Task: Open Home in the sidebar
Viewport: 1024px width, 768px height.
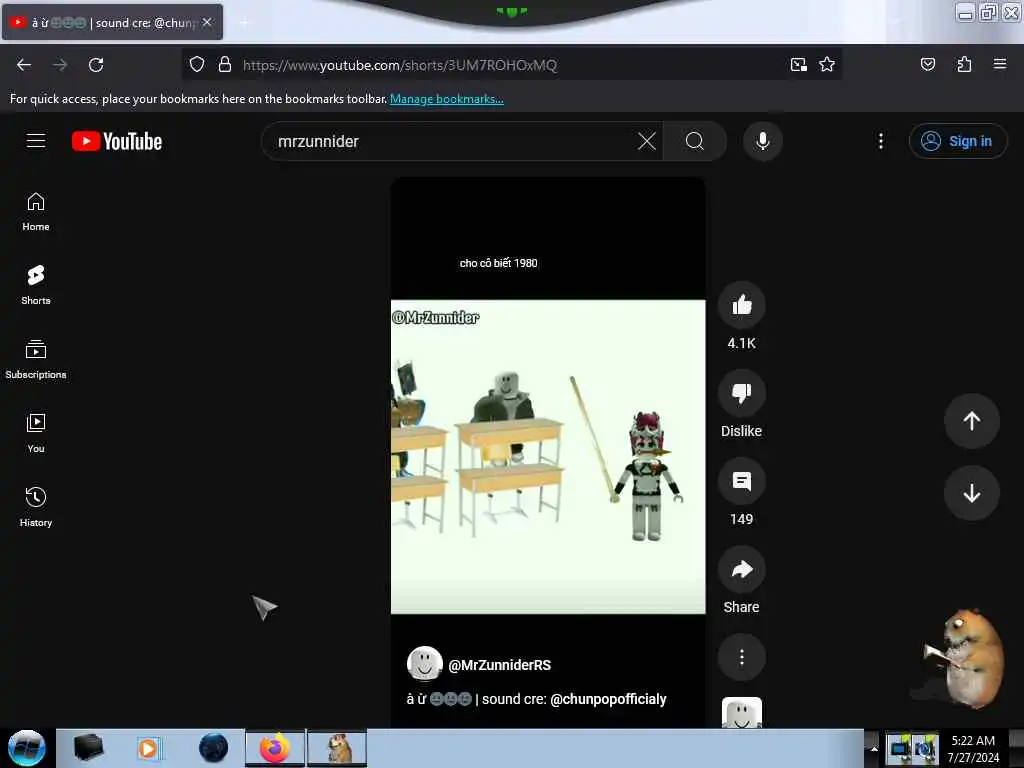Action: (x=36, y=212)
